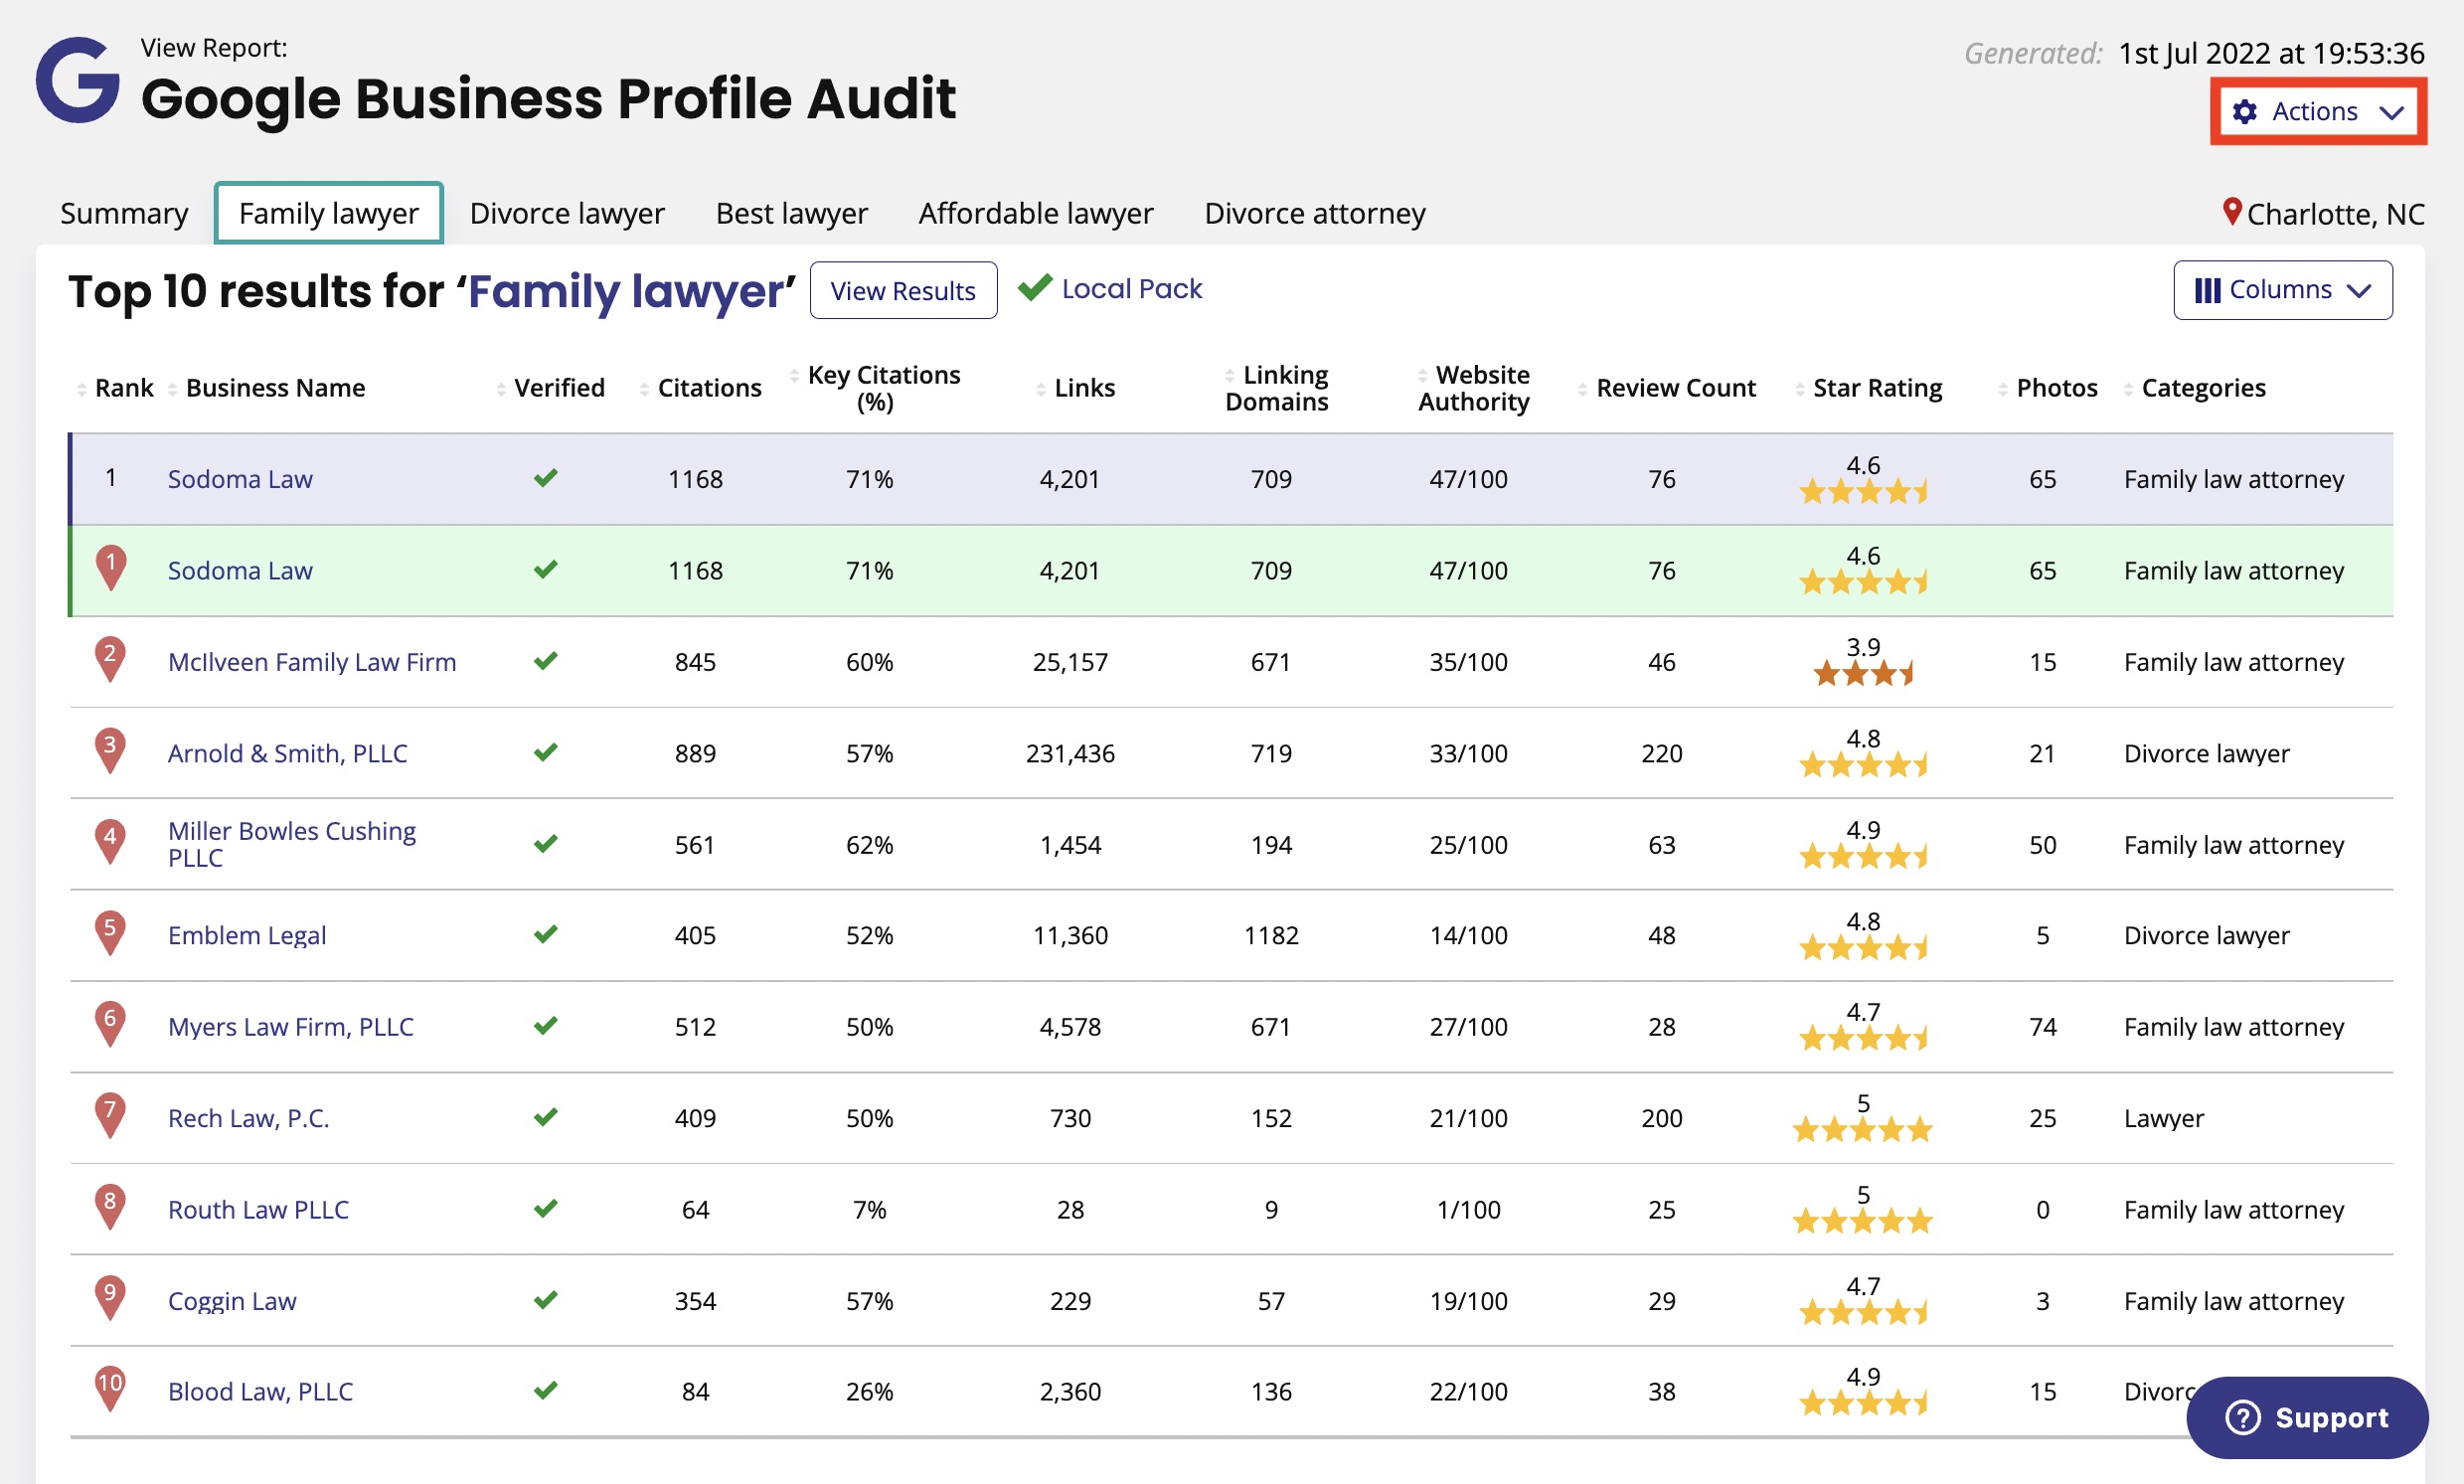Viewport: 2464px width, 1484px height.
Task: Click review count 220 for Arnold & Smith
Action: click(x=1662, y=753)
